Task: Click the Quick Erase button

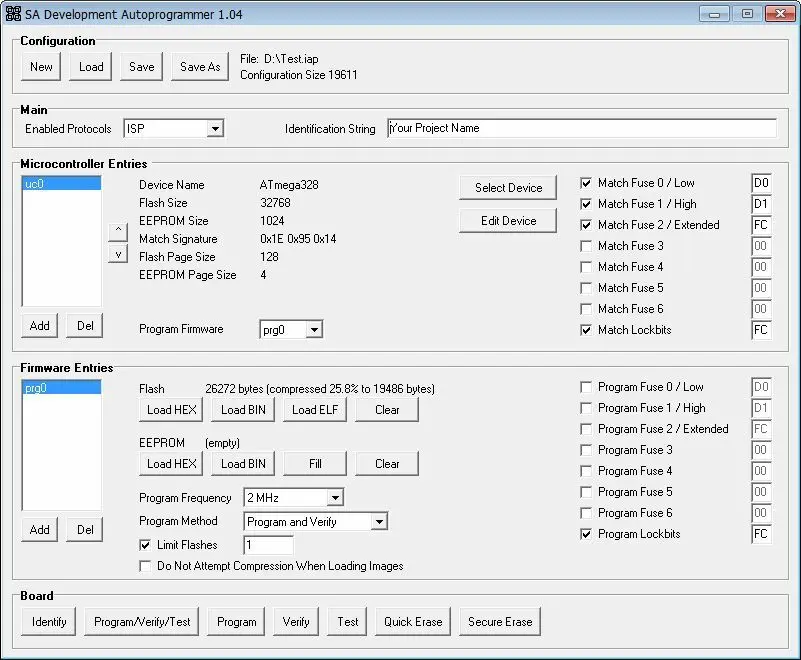Action: click(413, 622)
